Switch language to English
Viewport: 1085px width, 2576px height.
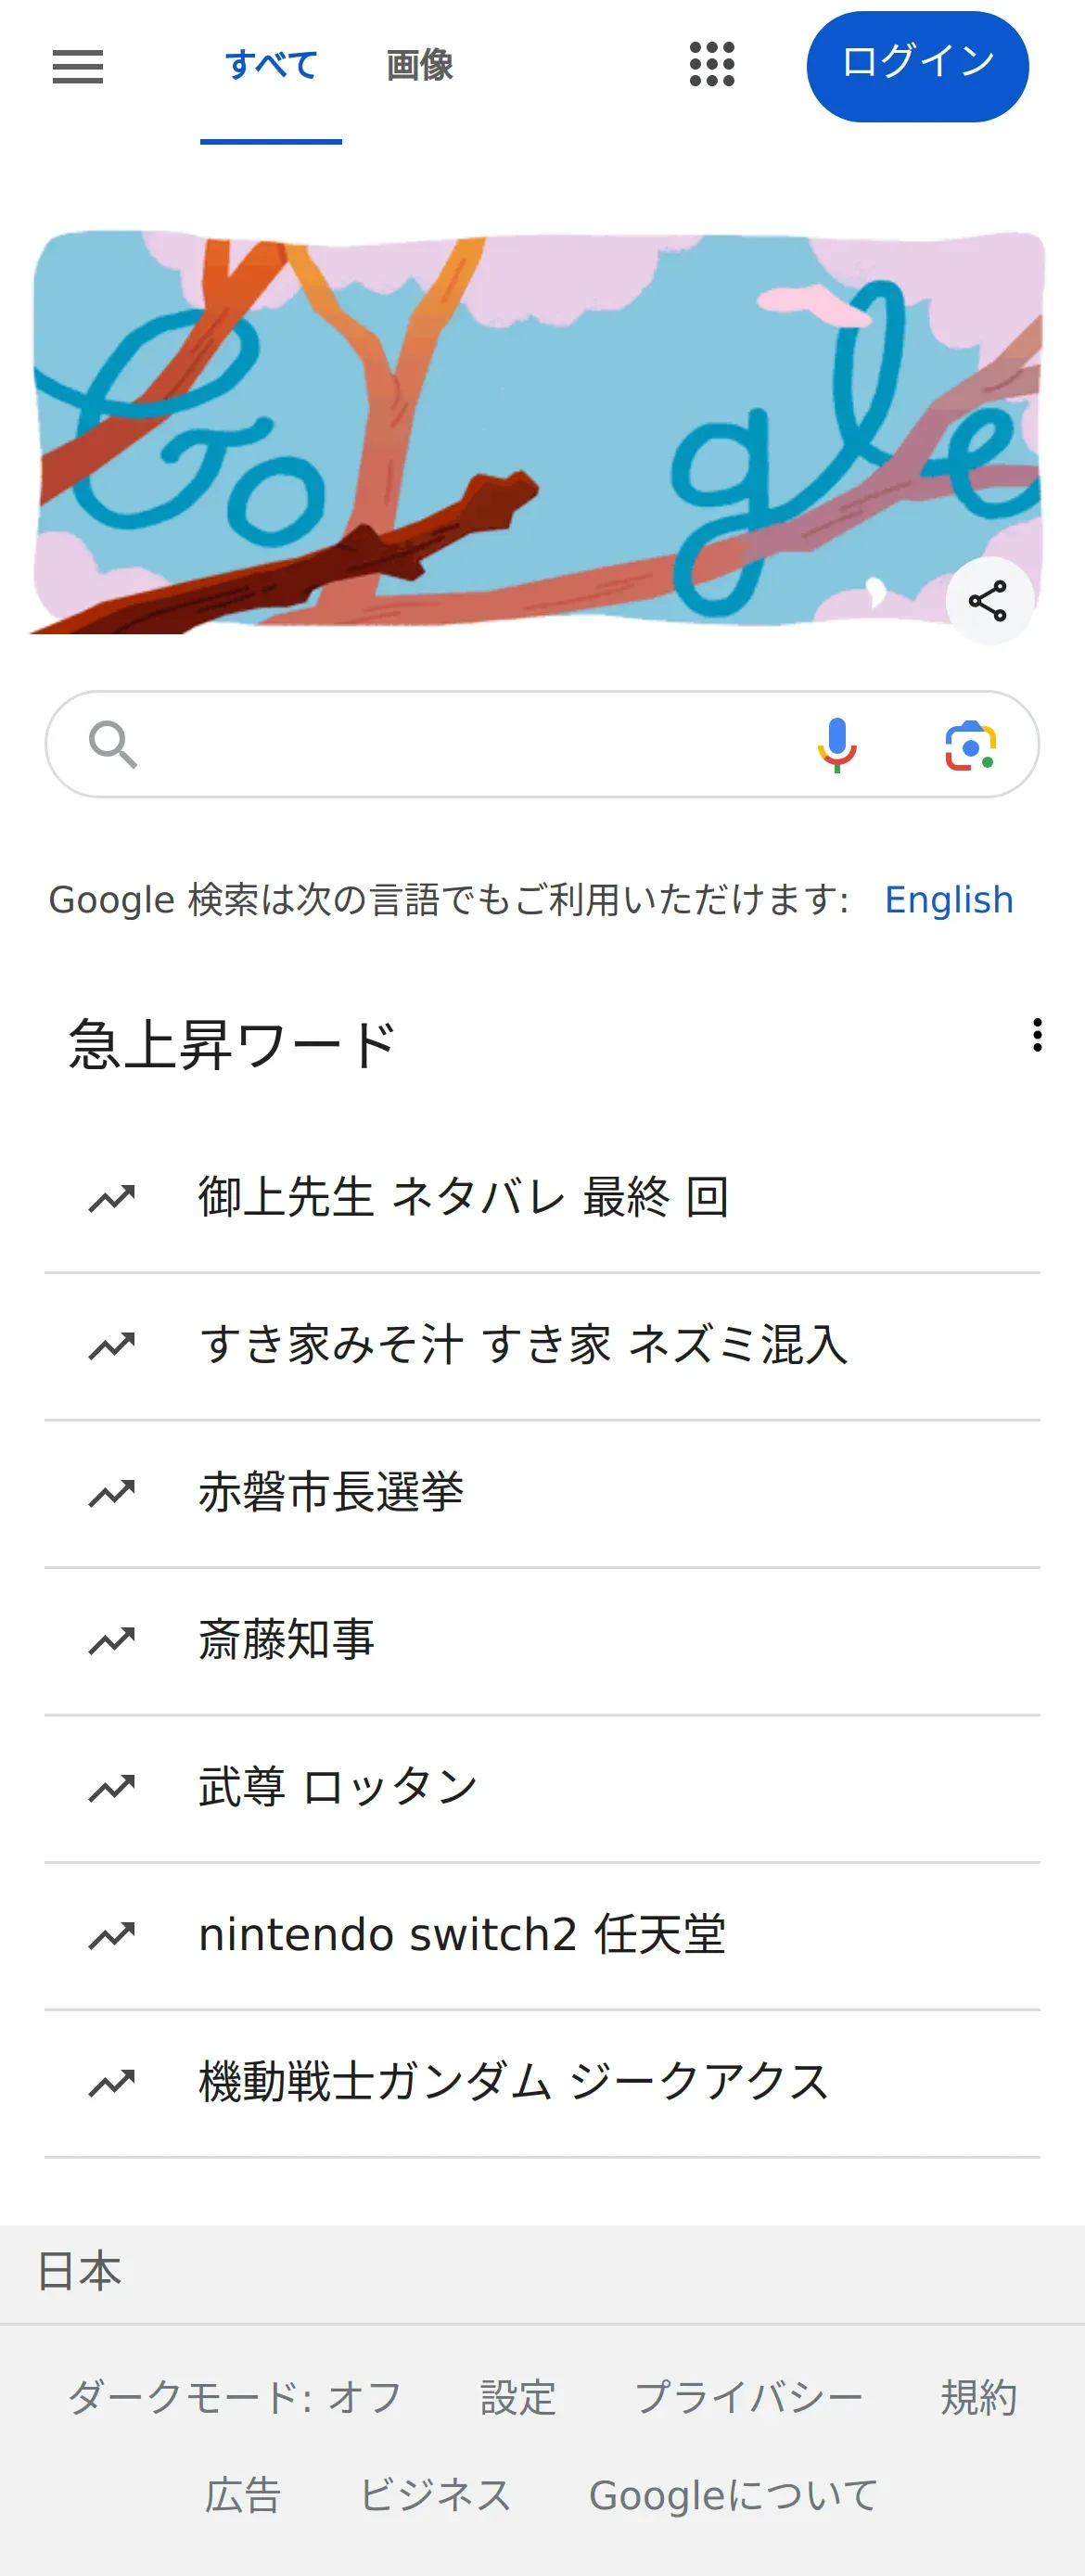pos(949,900)
